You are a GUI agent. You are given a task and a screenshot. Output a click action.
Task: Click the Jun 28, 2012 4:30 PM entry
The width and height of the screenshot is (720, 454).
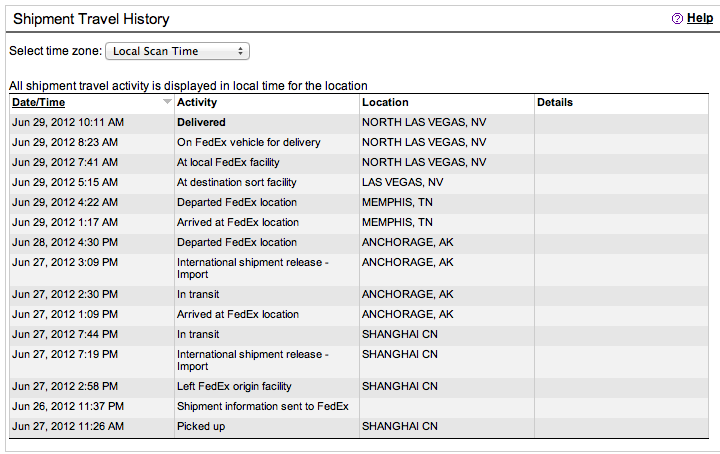65,242
